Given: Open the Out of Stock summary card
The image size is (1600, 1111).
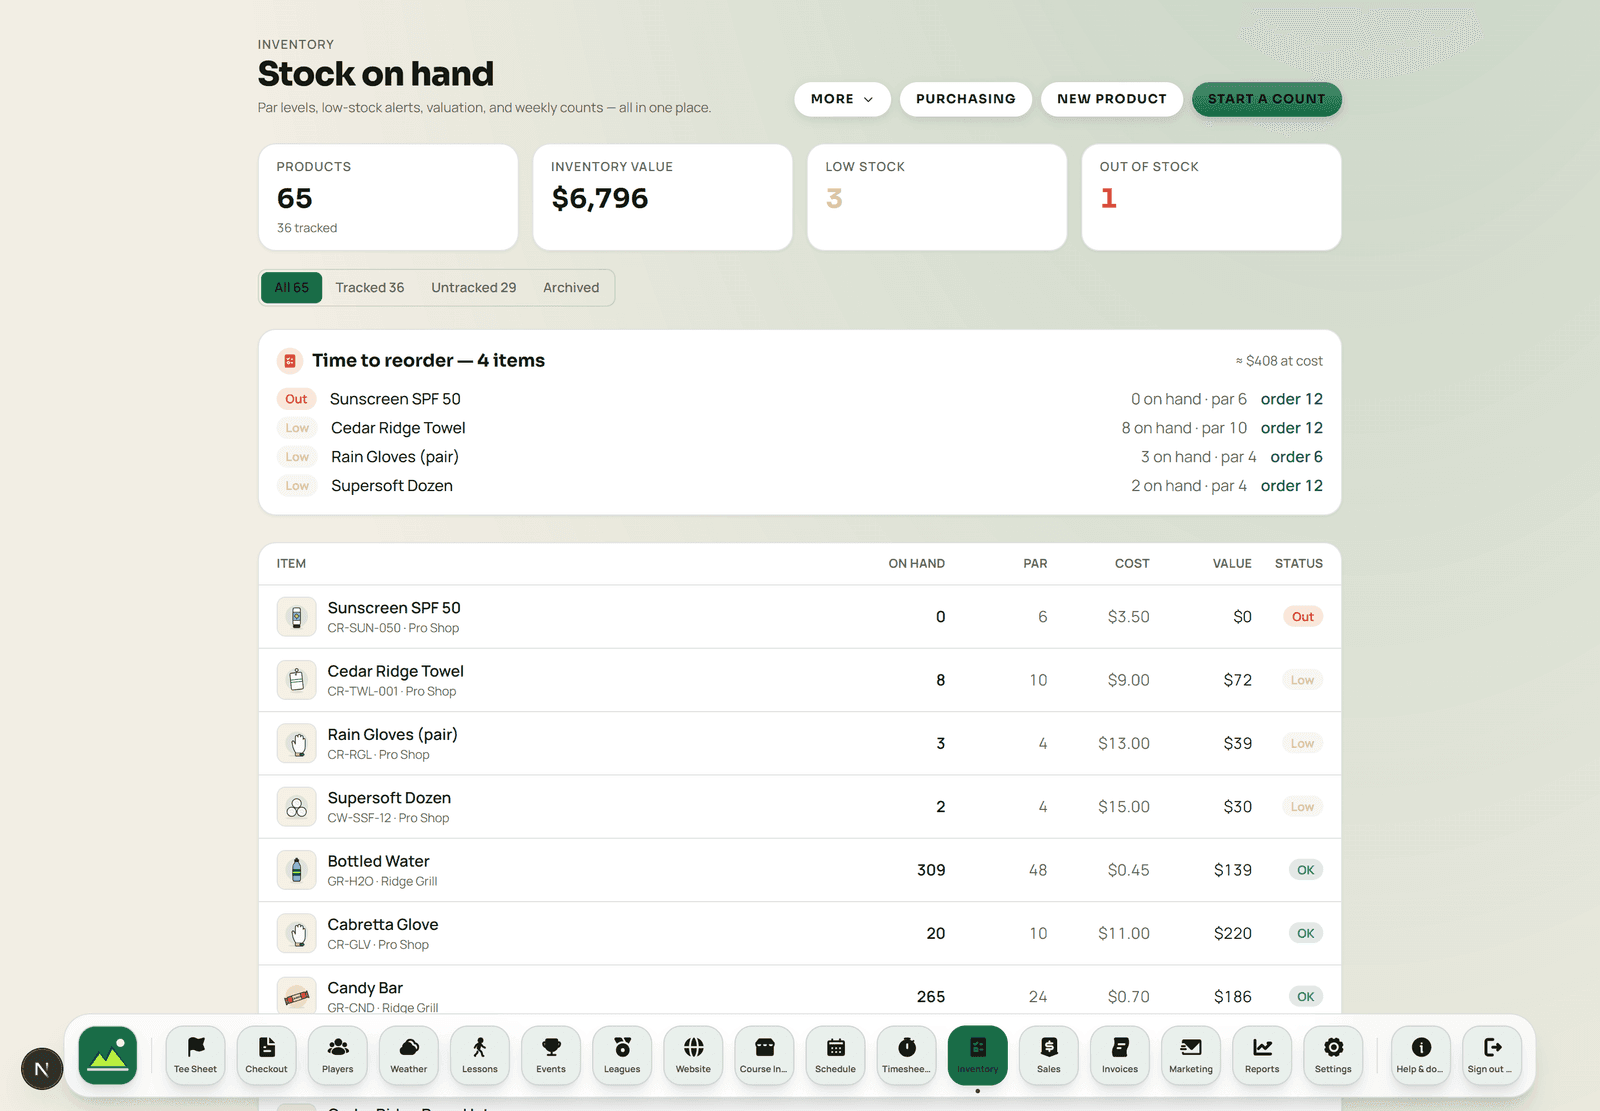Looking at the screenshot, I should (1211, 197).
